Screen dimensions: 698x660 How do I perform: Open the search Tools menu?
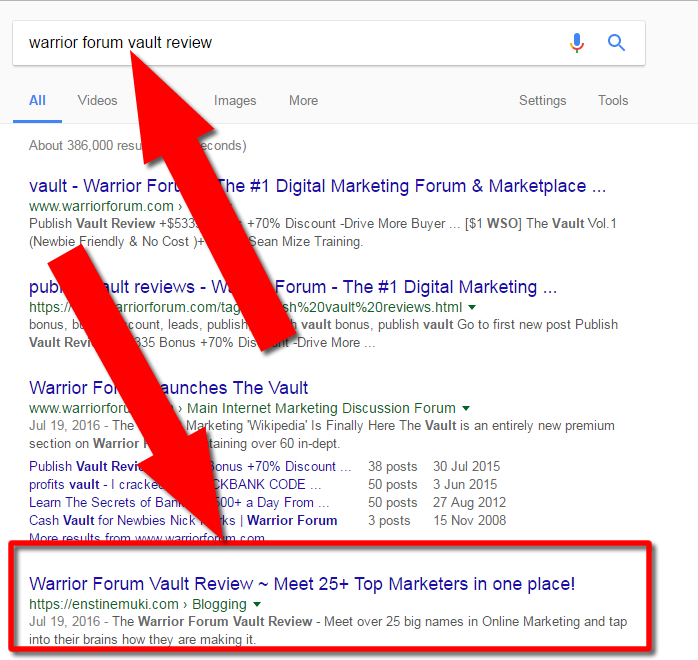point(613,101)
